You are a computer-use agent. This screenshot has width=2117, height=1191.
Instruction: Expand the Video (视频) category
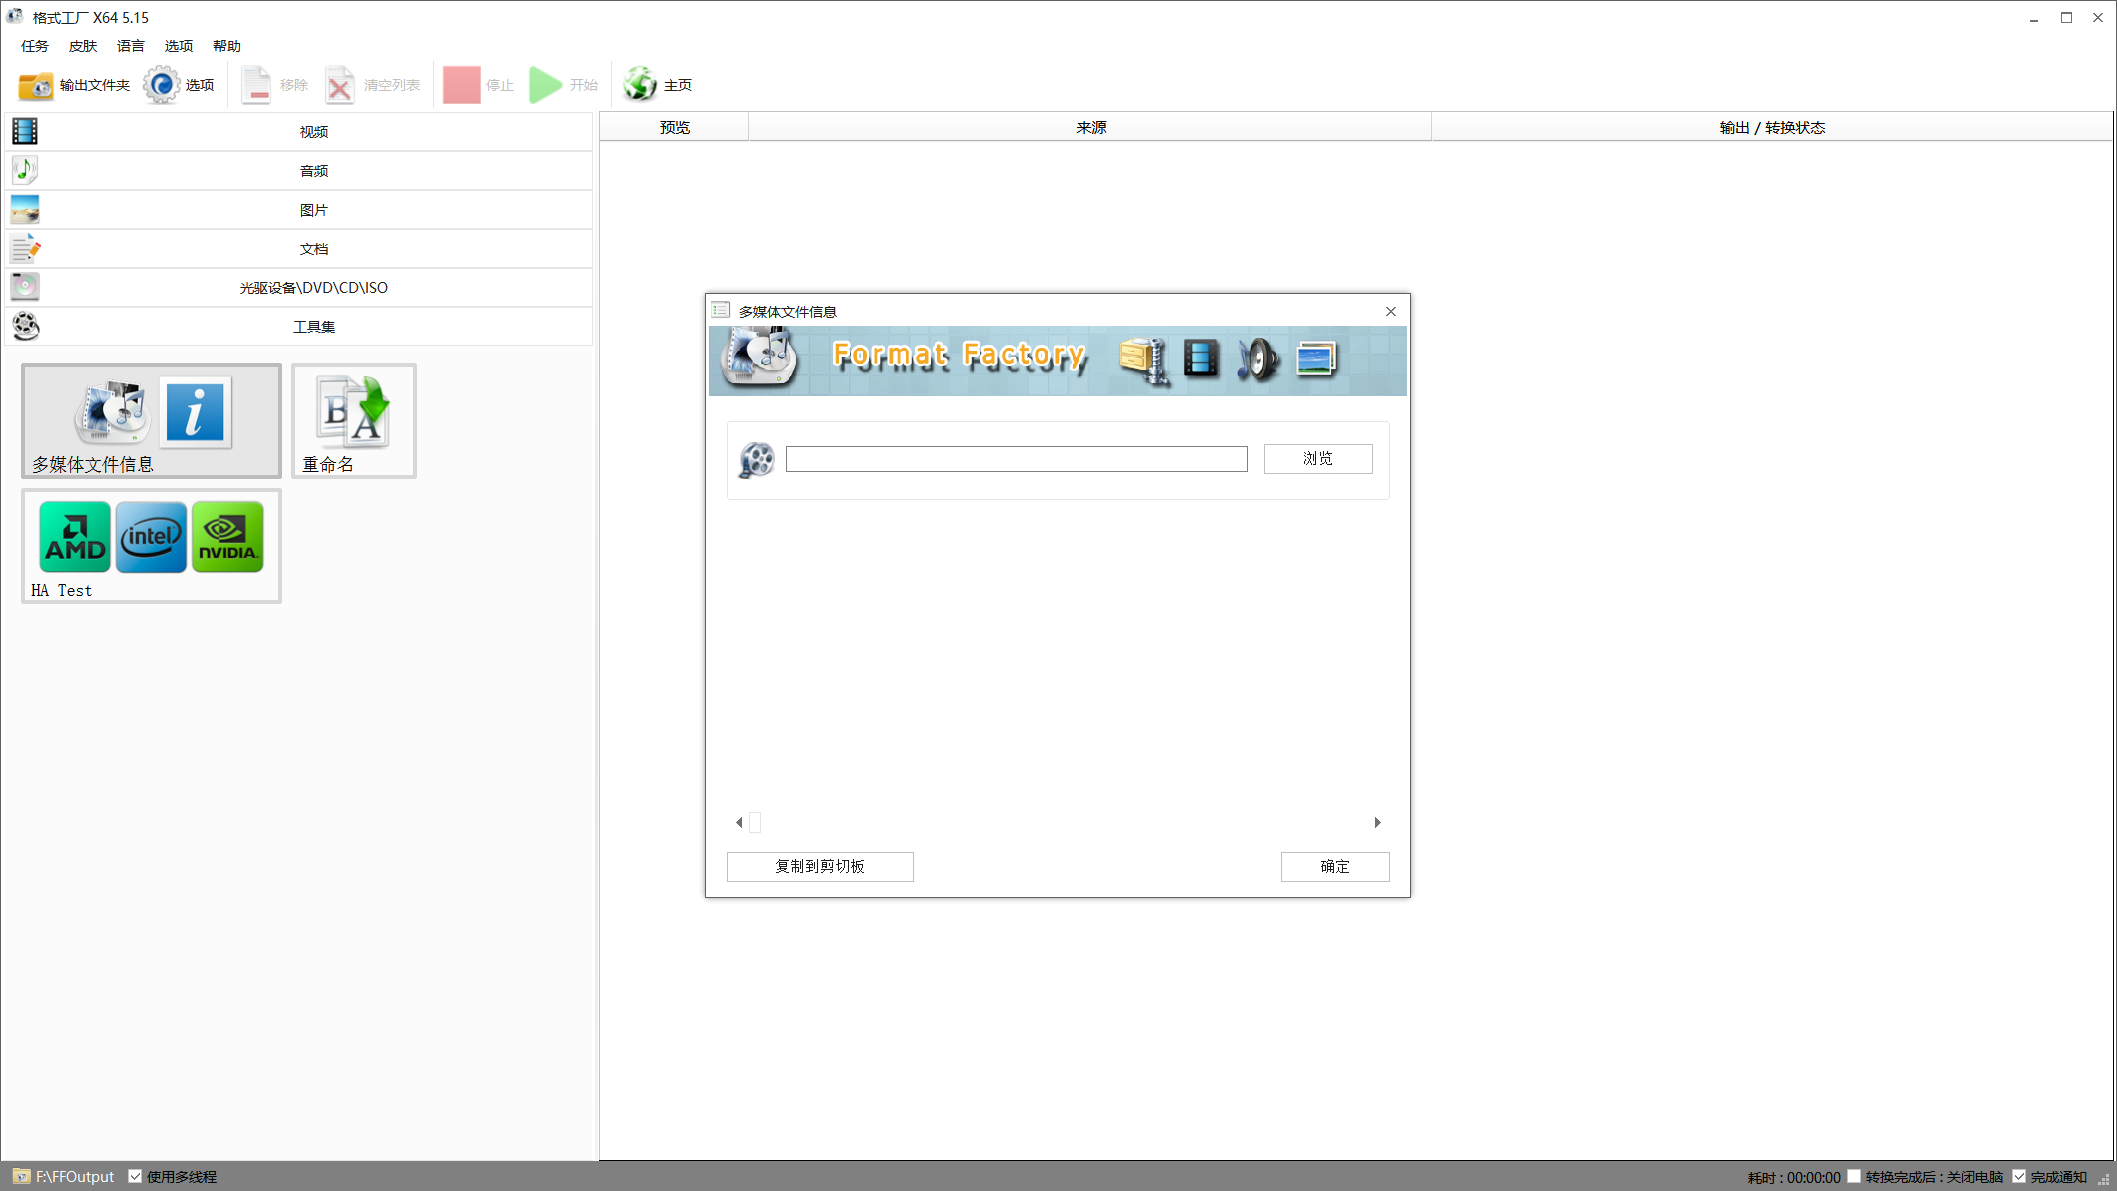tap(300, 132)
